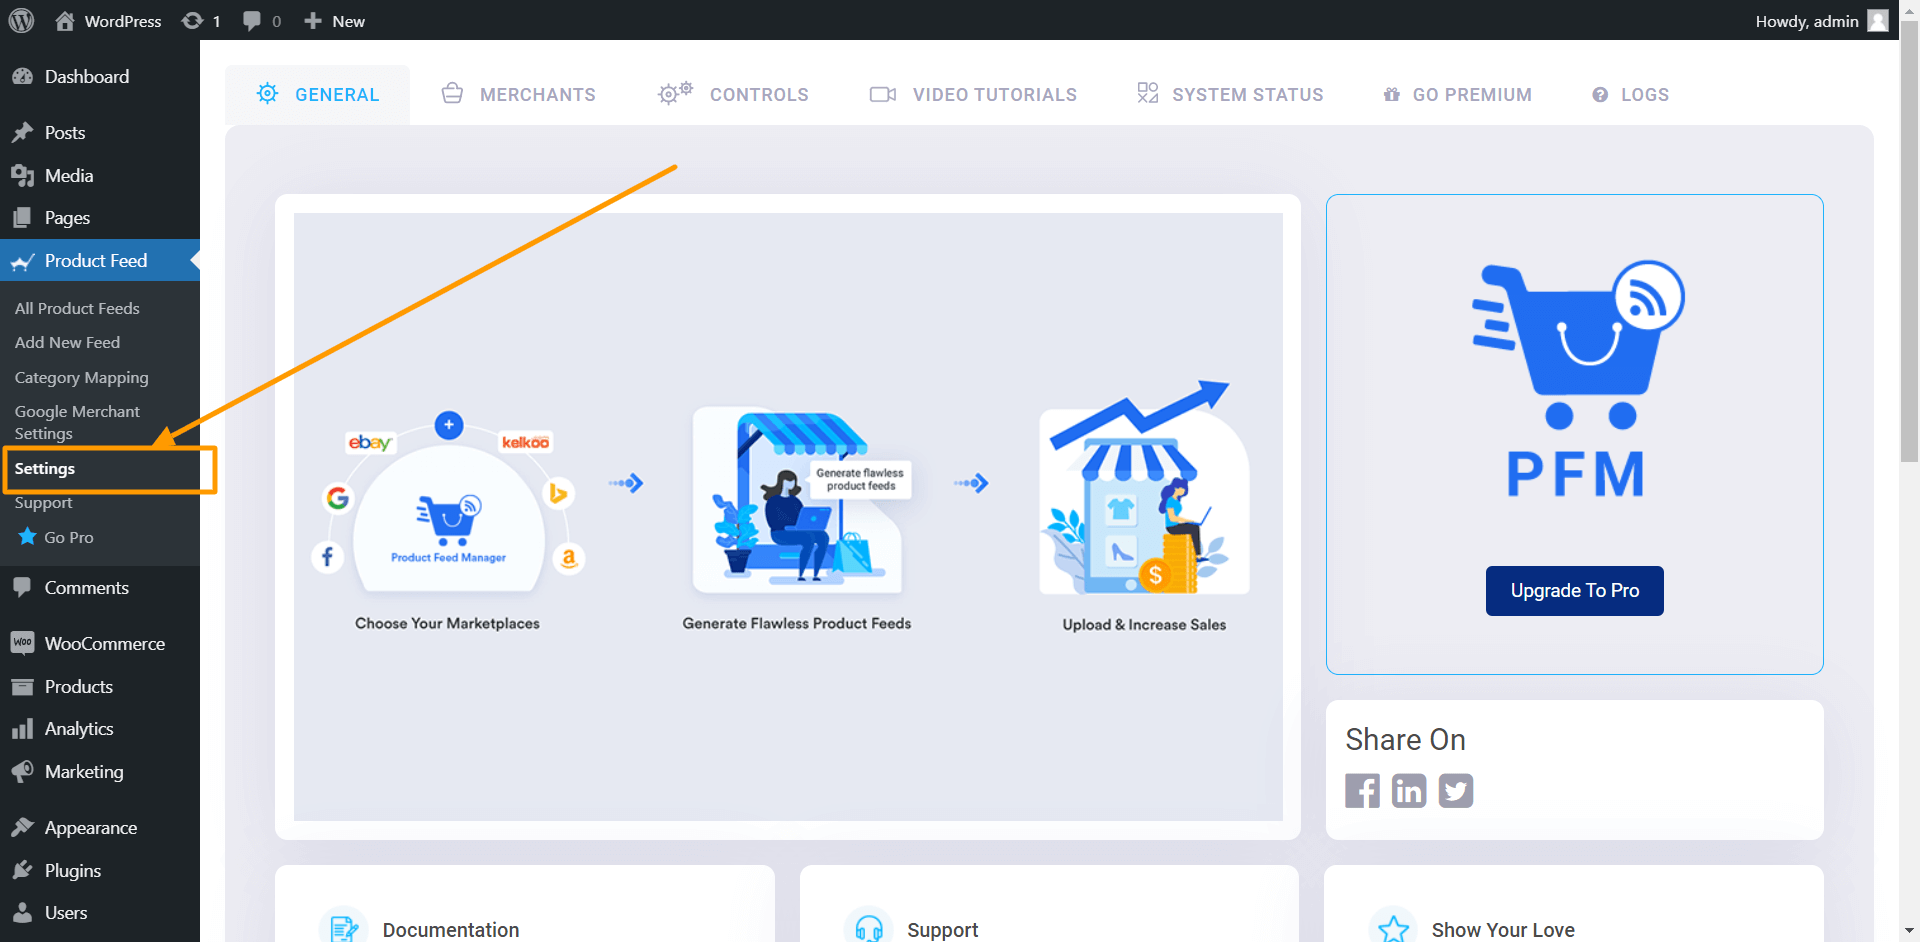Click the Plugins plug icon
This screenshot has width=1920, height=942.
click(22, 870)
